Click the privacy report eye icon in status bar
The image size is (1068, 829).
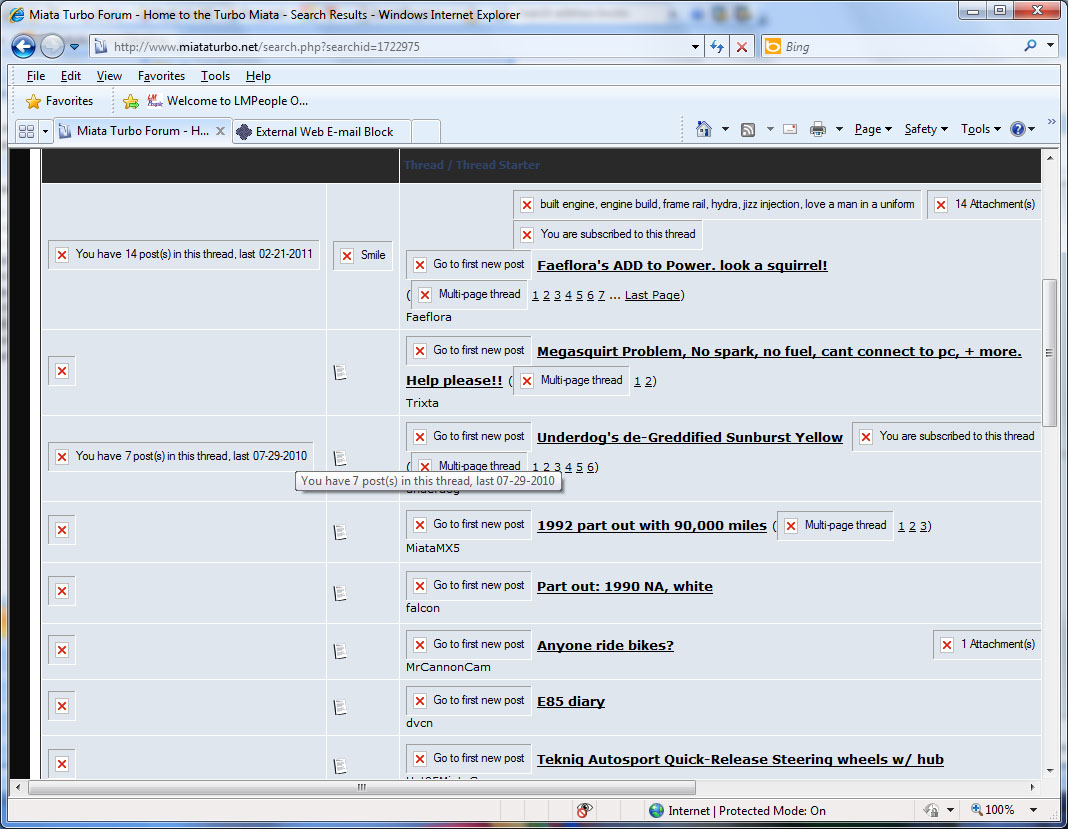click(584, 810)
